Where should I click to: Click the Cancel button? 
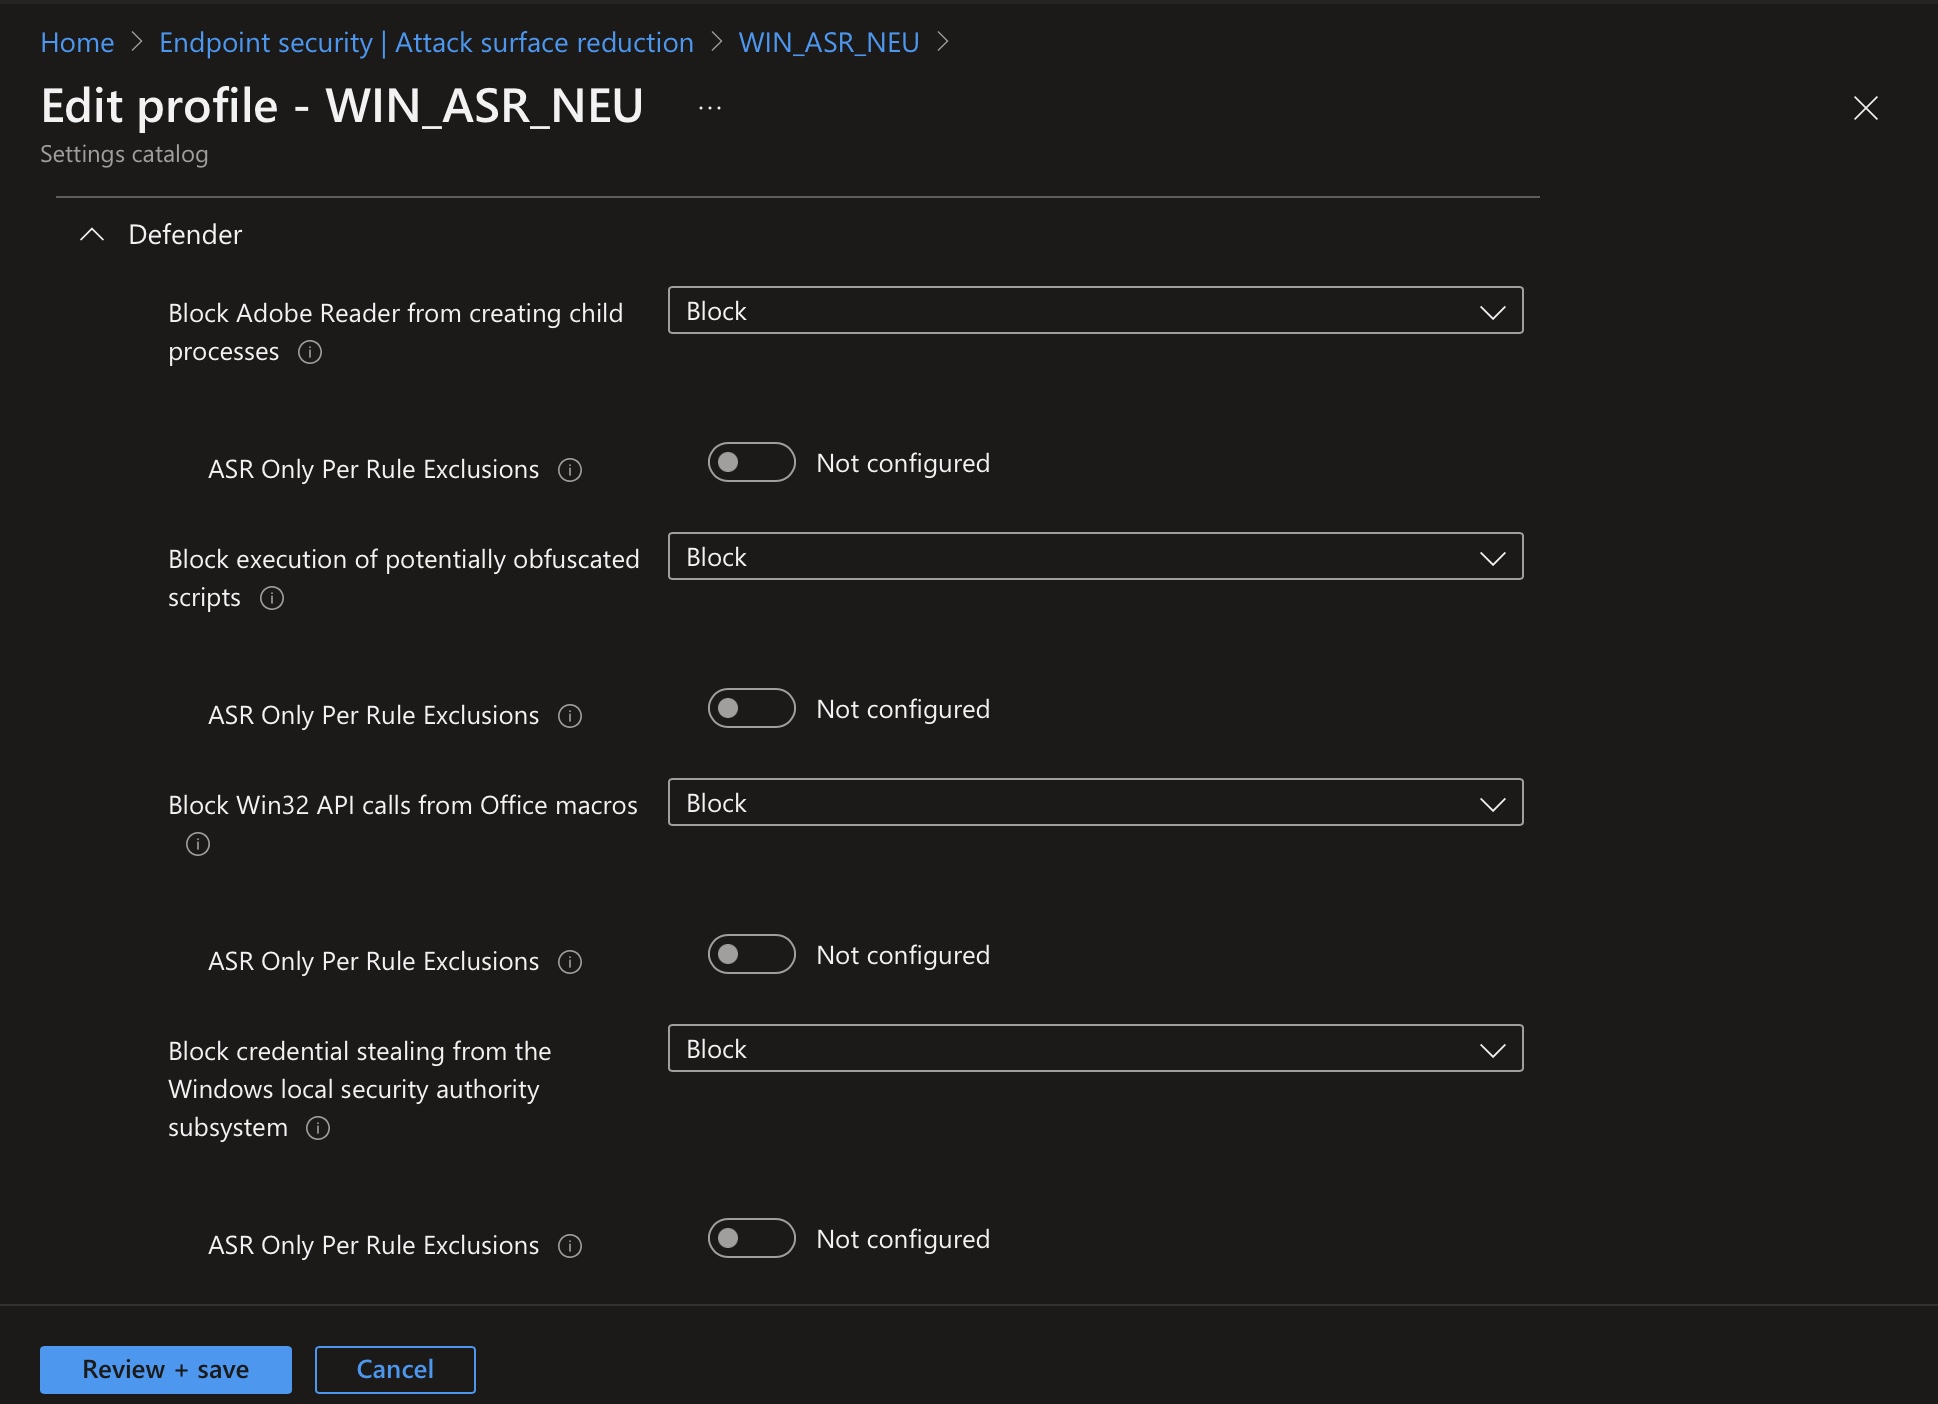click(x=395, y=1369)
